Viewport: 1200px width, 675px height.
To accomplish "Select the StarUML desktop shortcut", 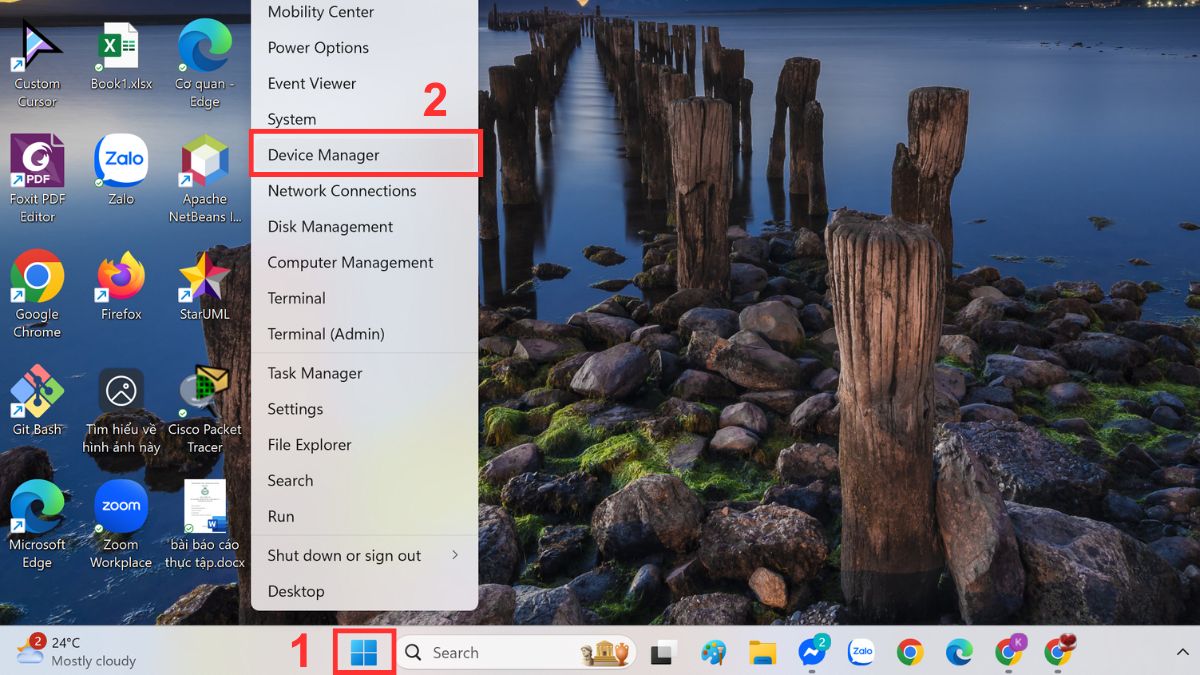I will click(x=204, y=285).
